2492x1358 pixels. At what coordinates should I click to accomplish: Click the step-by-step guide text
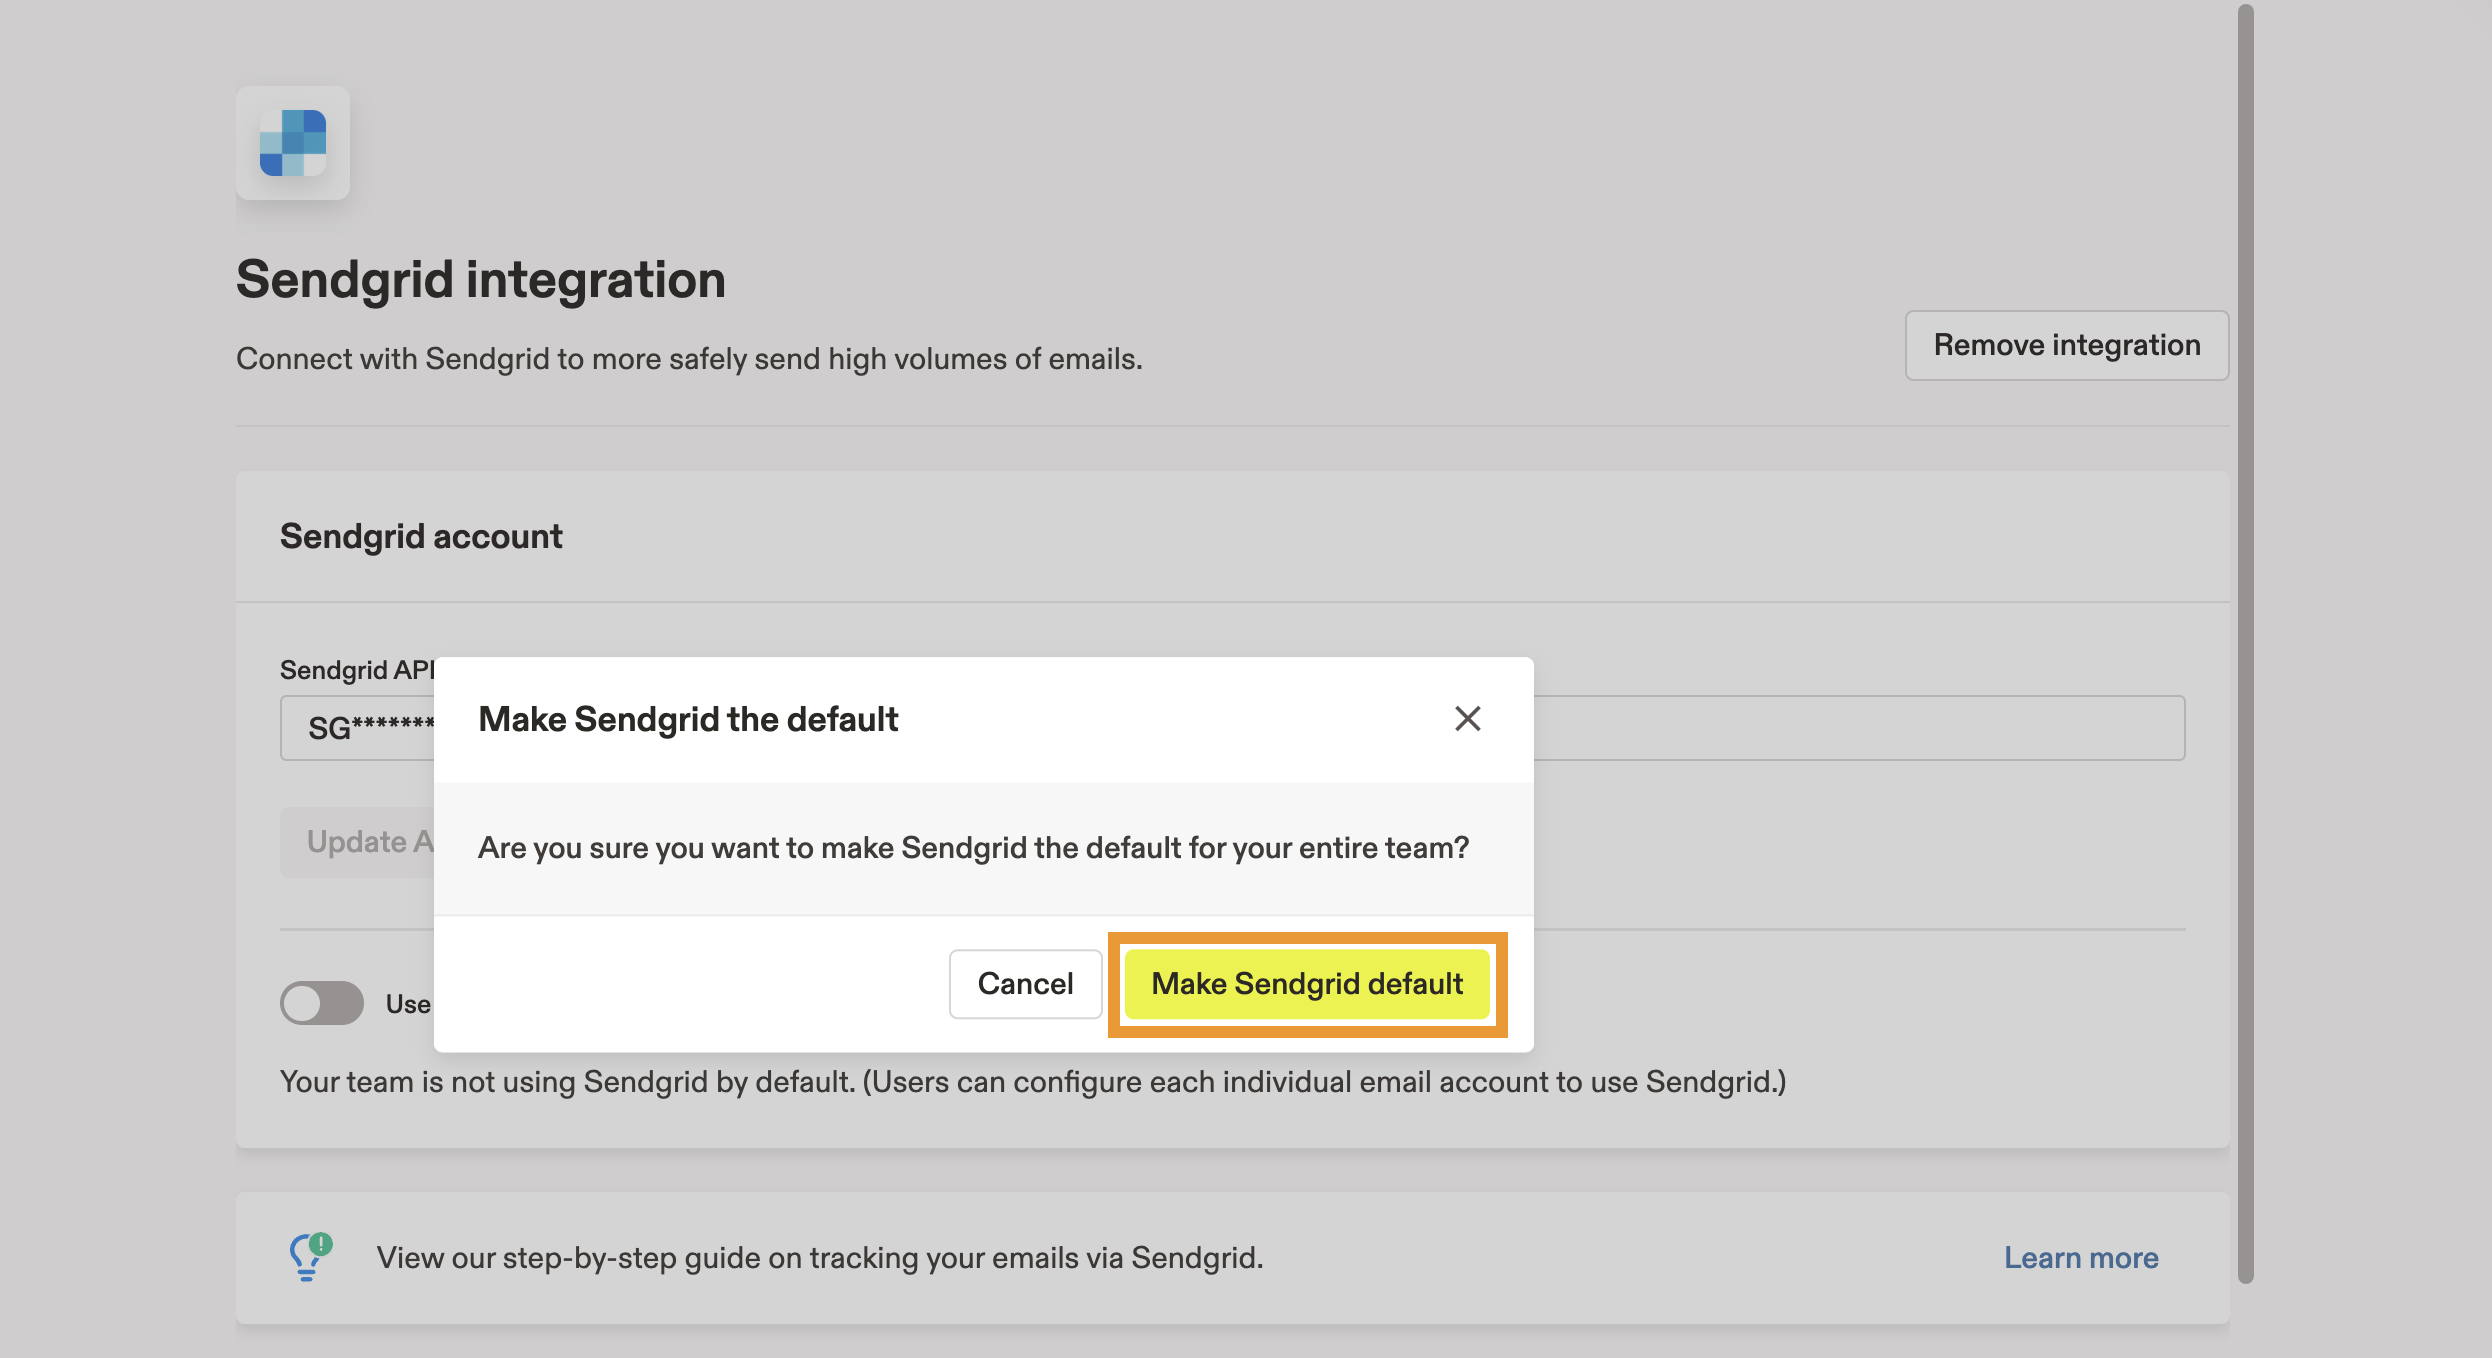tap(820, 1258)
